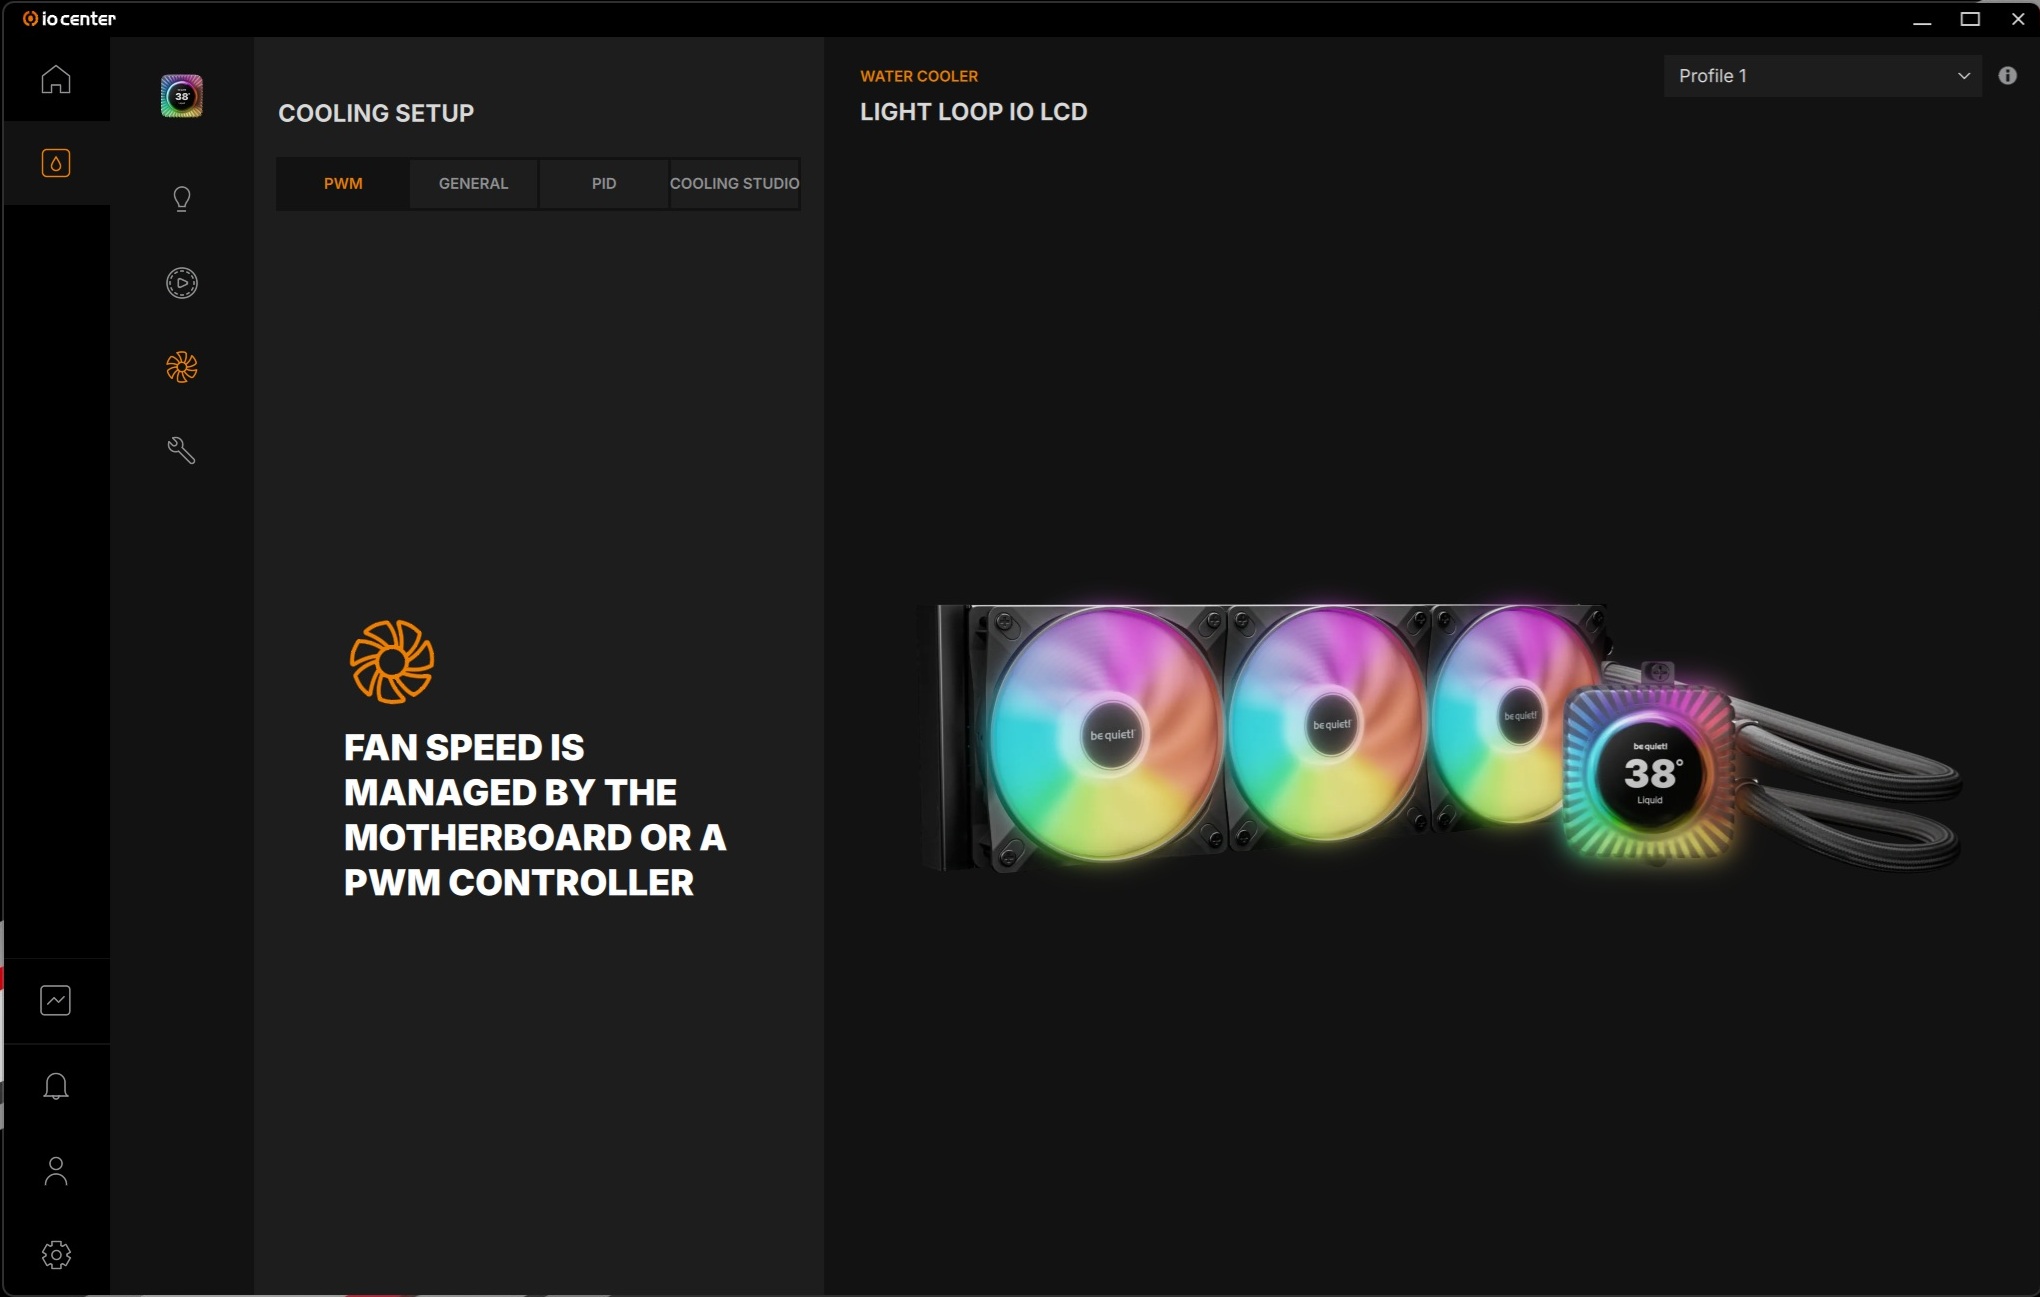The image size is (2040, 1297).
Task: Open the gear settings icon
Action: pyautogui.click(x=56, y=1255)
